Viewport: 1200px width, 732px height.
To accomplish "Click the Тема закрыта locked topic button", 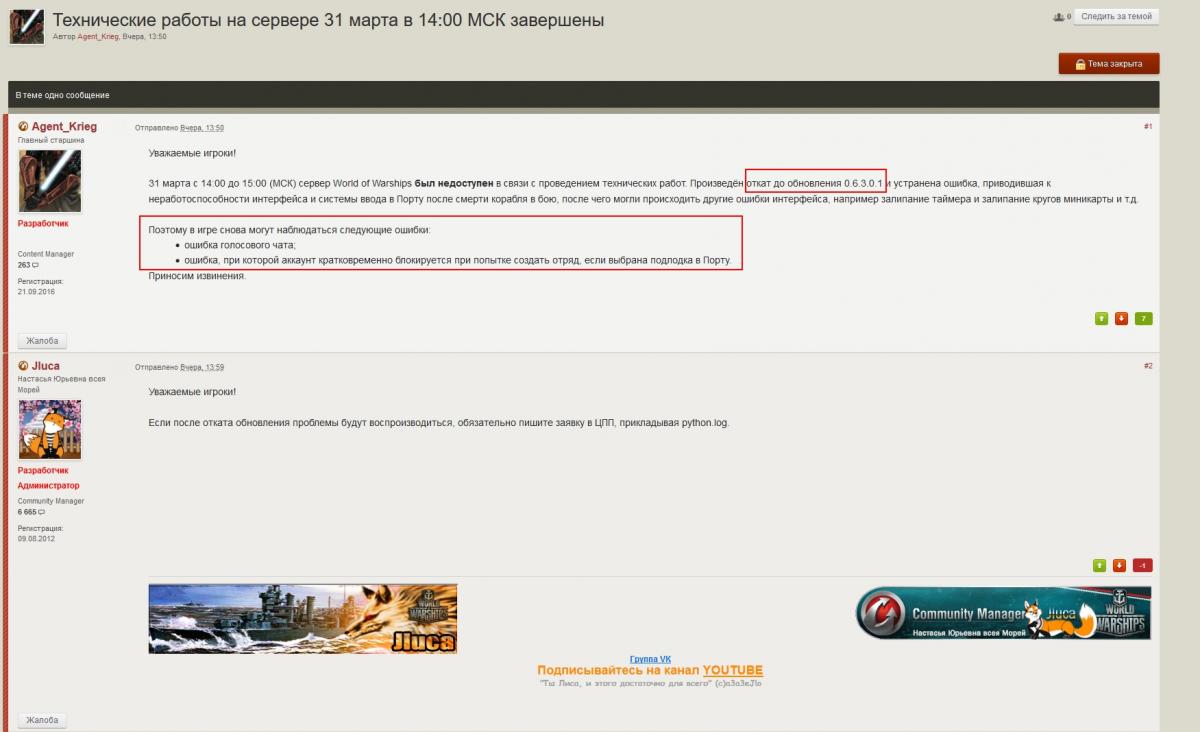I will (x=1109, y=64).
